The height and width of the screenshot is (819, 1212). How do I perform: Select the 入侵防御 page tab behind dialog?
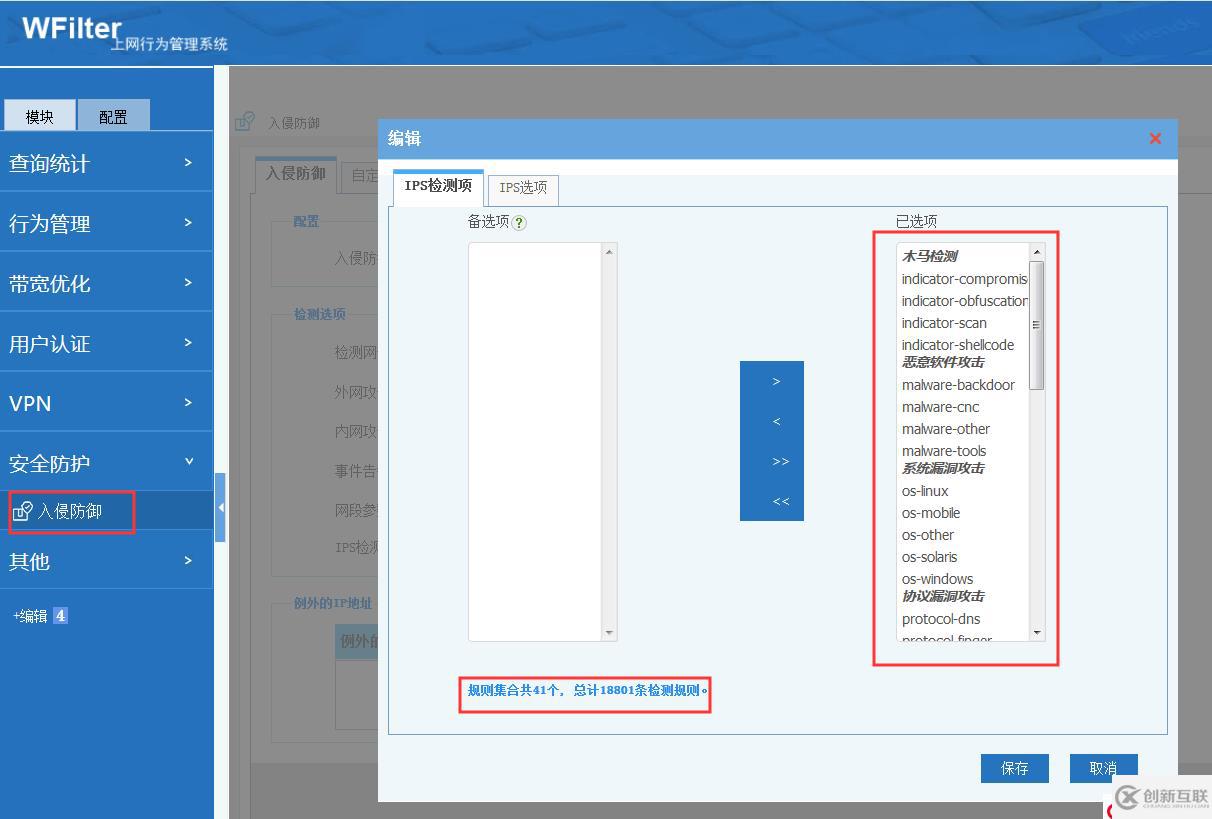pyautogui.click(x=296, y=174)
